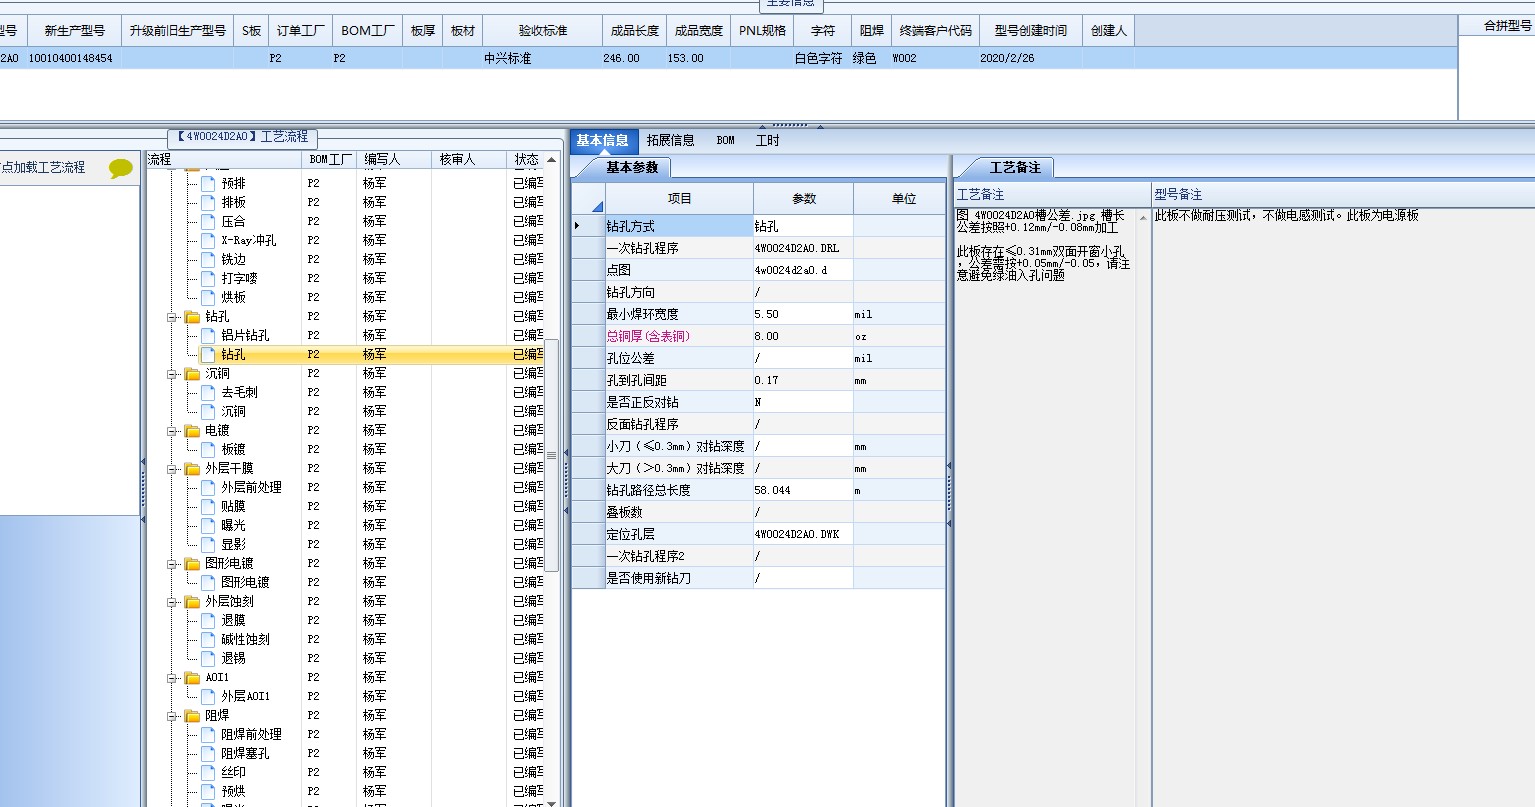Click the document icon beside 去毛刺
The image size is (1535, 807).
coord(208,393)
